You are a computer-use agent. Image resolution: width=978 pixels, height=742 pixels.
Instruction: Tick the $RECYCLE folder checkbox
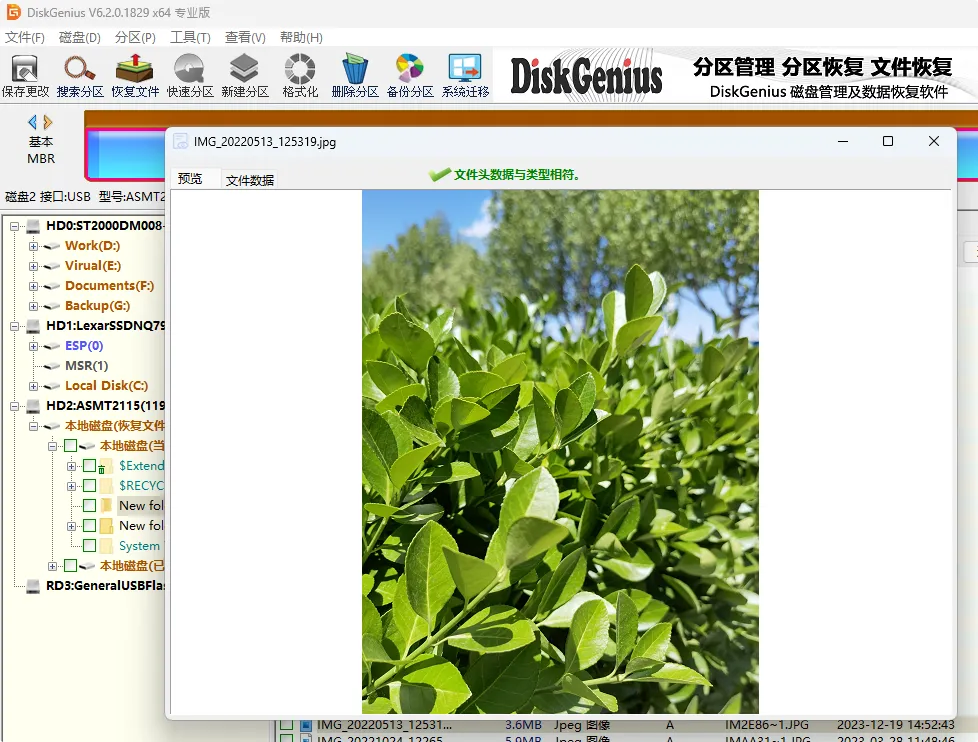(x=89, y=486)
